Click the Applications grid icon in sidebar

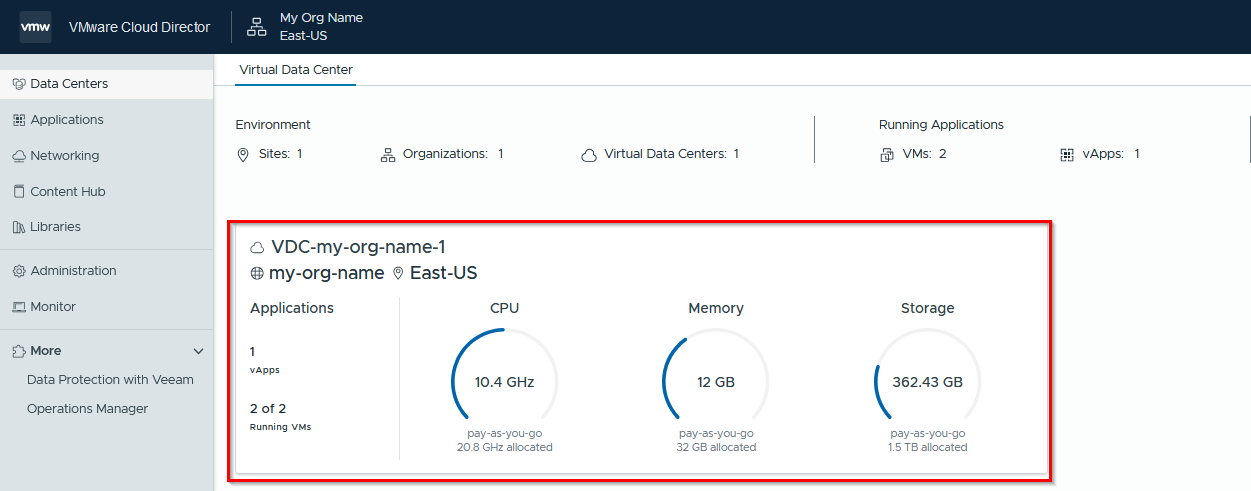(19, 120)
